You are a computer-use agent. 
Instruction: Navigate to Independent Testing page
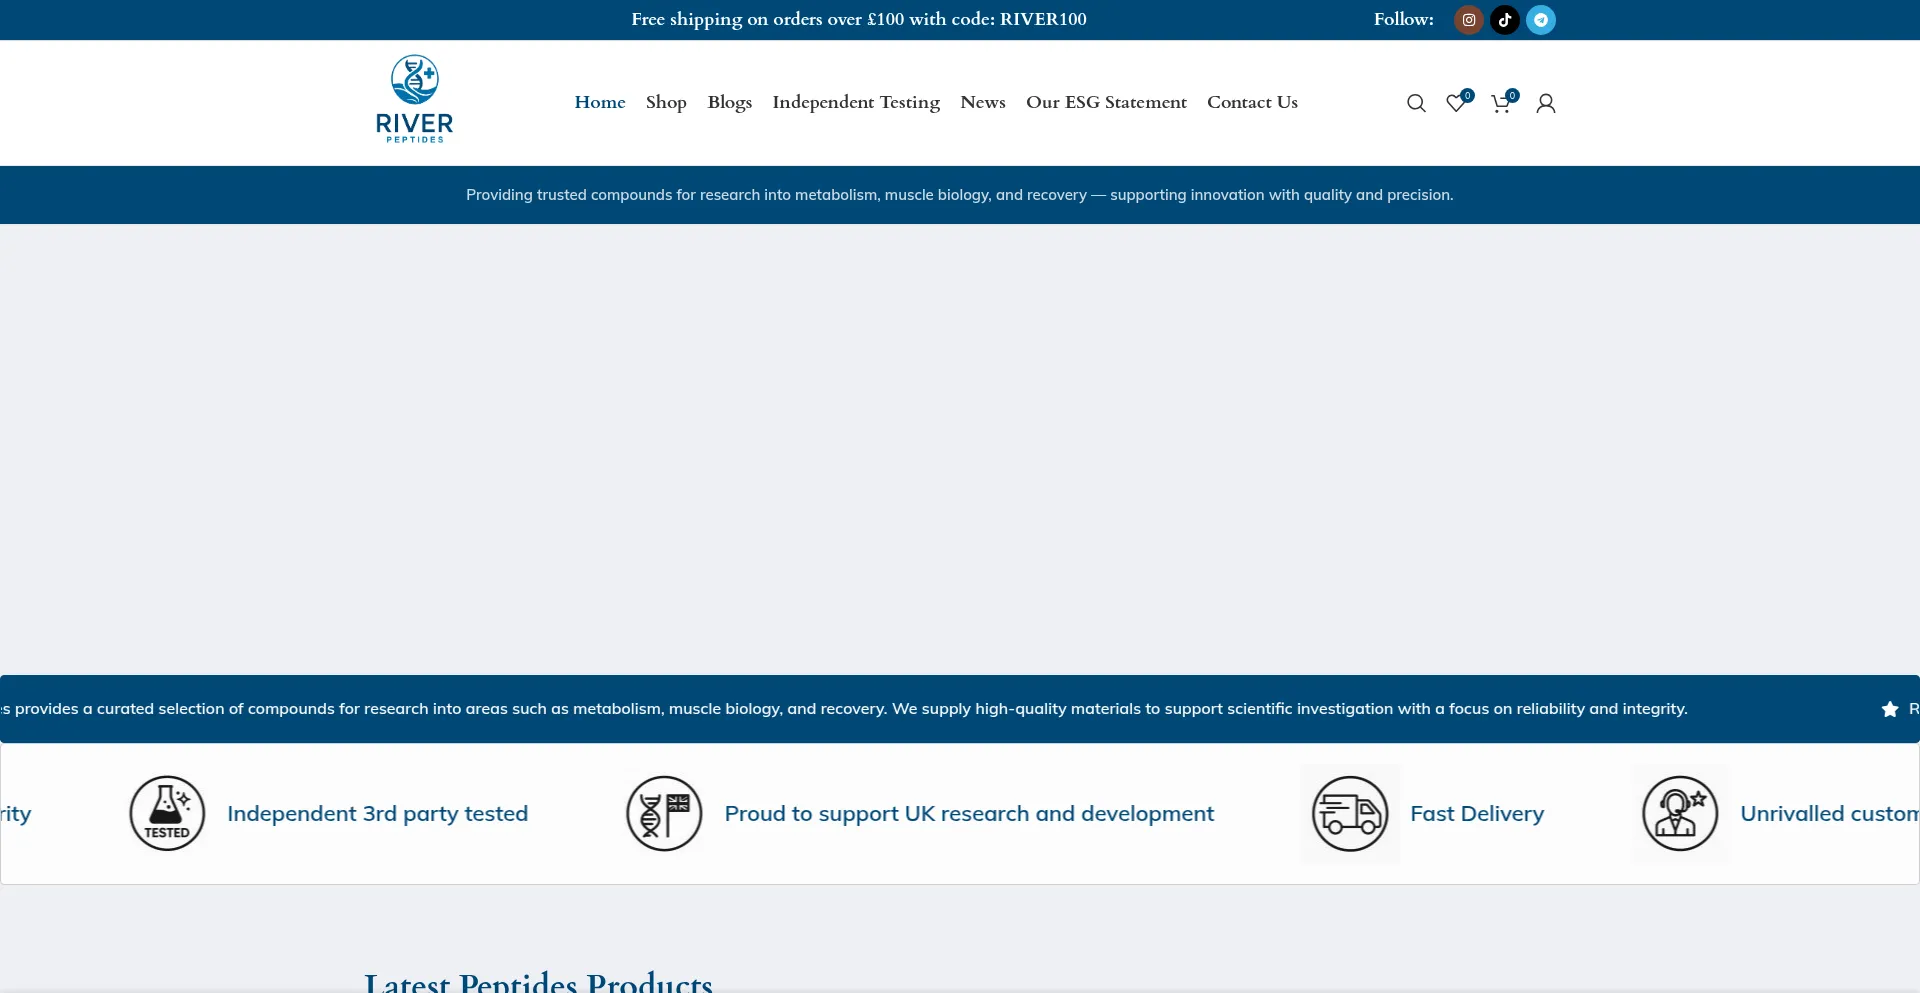click(x=856, y=102)
